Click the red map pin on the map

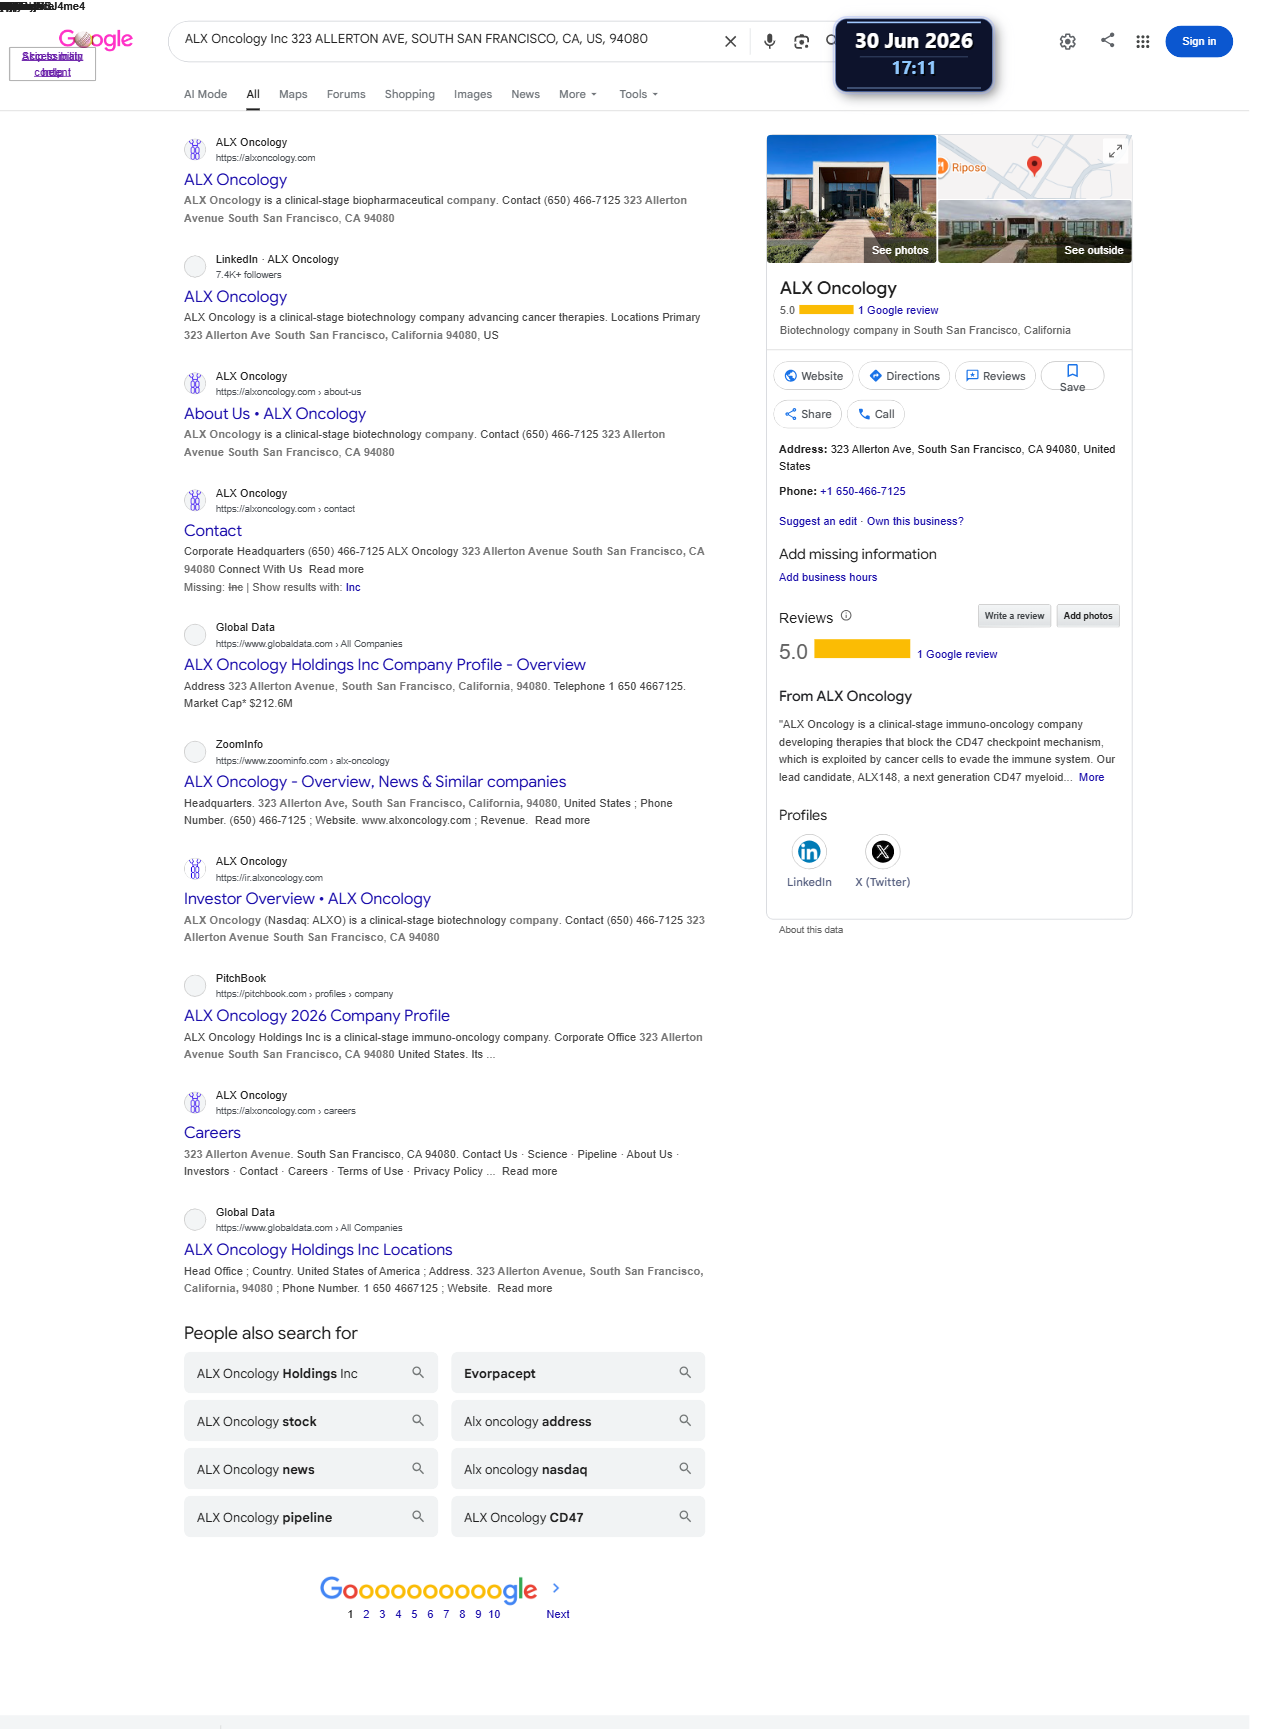point(1035,165)
